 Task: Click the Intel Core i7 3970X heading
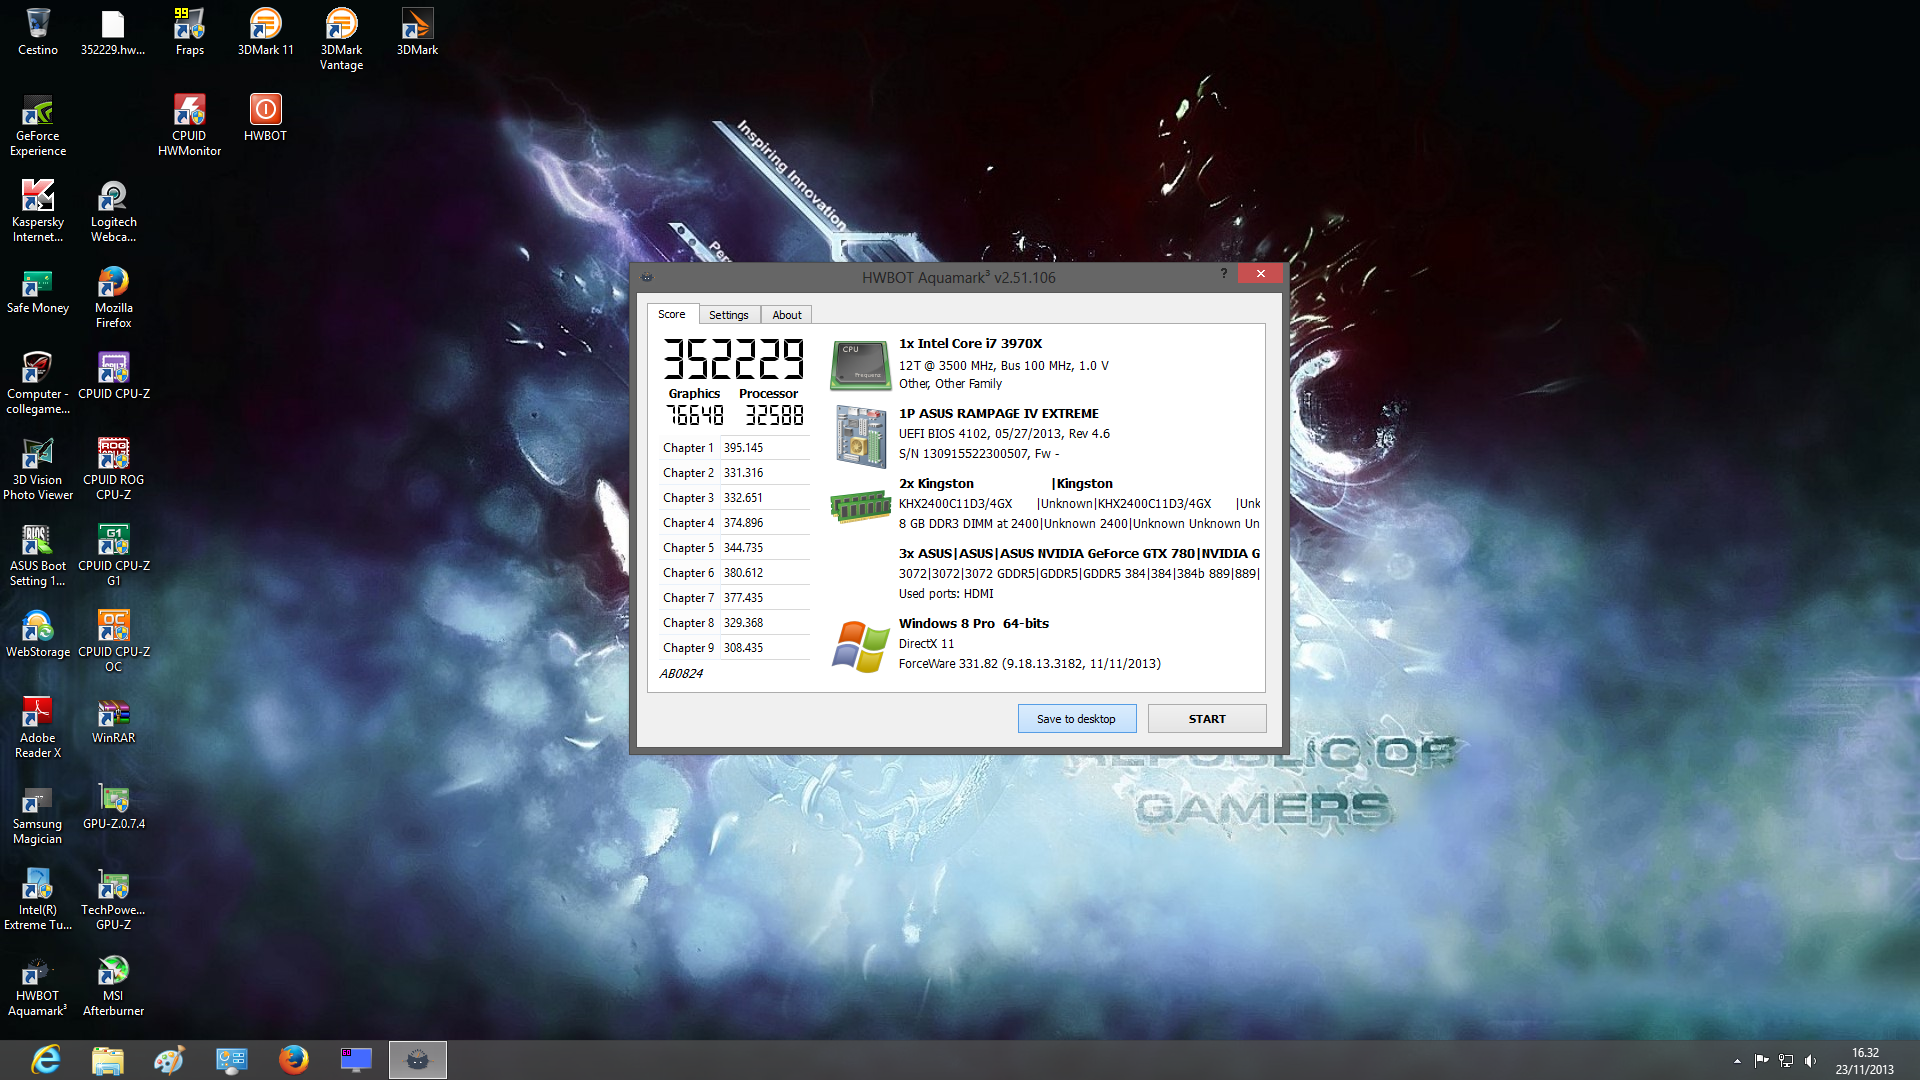point(970,344)
